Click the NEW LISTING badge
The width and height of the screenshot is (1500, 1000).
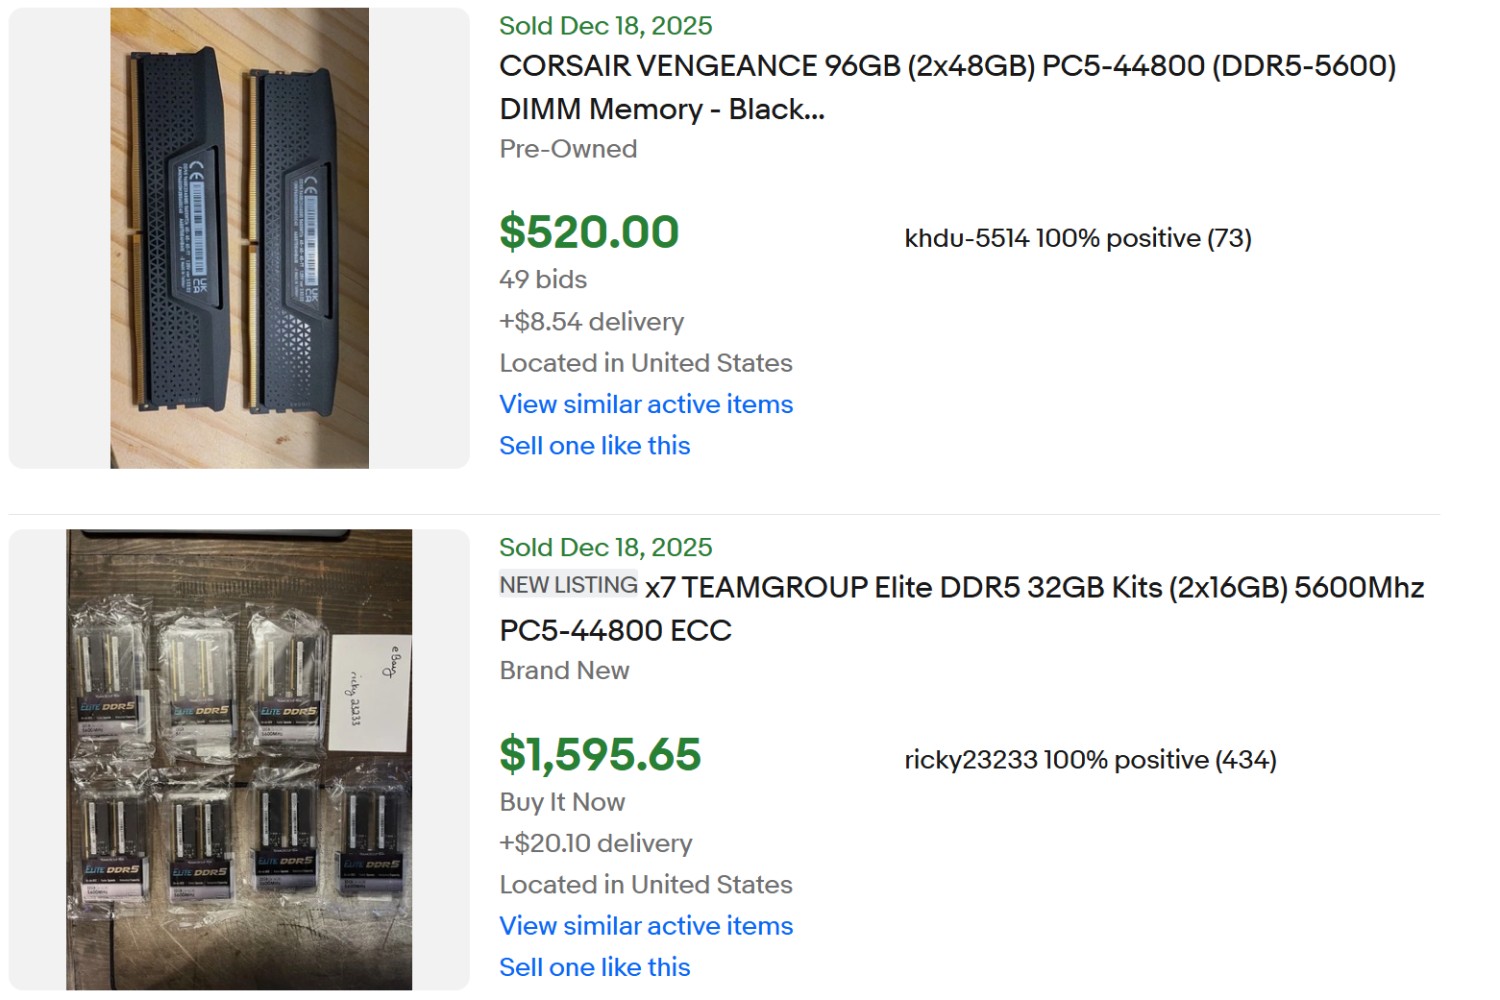pyautogui.click(x=566, y=584)
